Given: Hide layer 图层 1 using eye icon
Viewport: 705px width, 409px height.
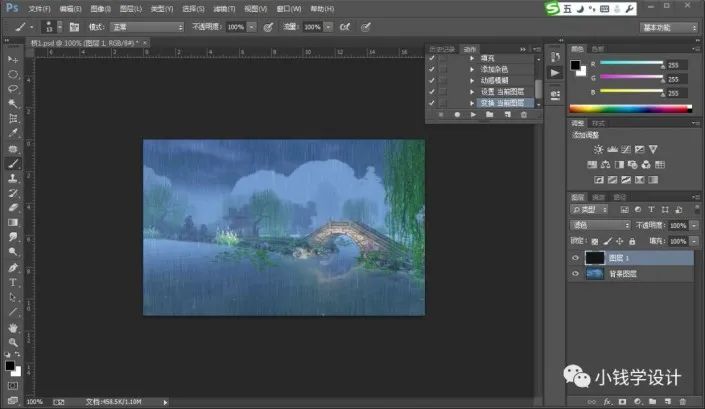Looking at the screenshot, I should pos(575,258).
